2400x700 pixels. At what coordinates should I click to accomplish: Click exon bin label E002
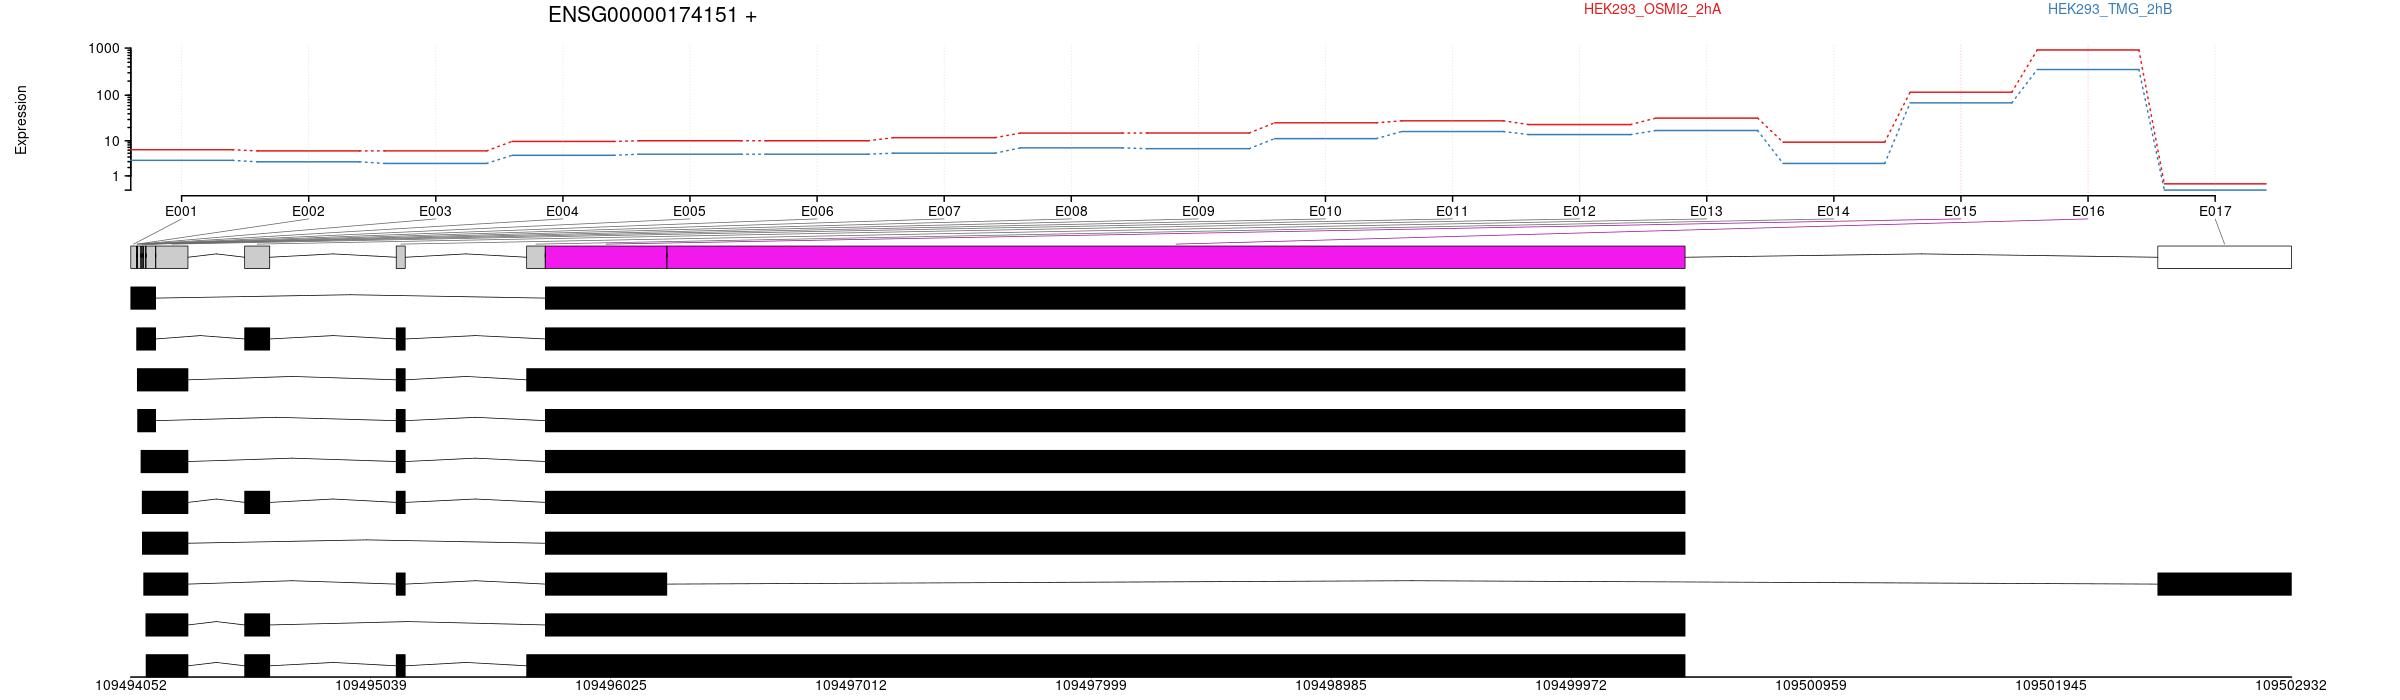(x=308, y=211)
